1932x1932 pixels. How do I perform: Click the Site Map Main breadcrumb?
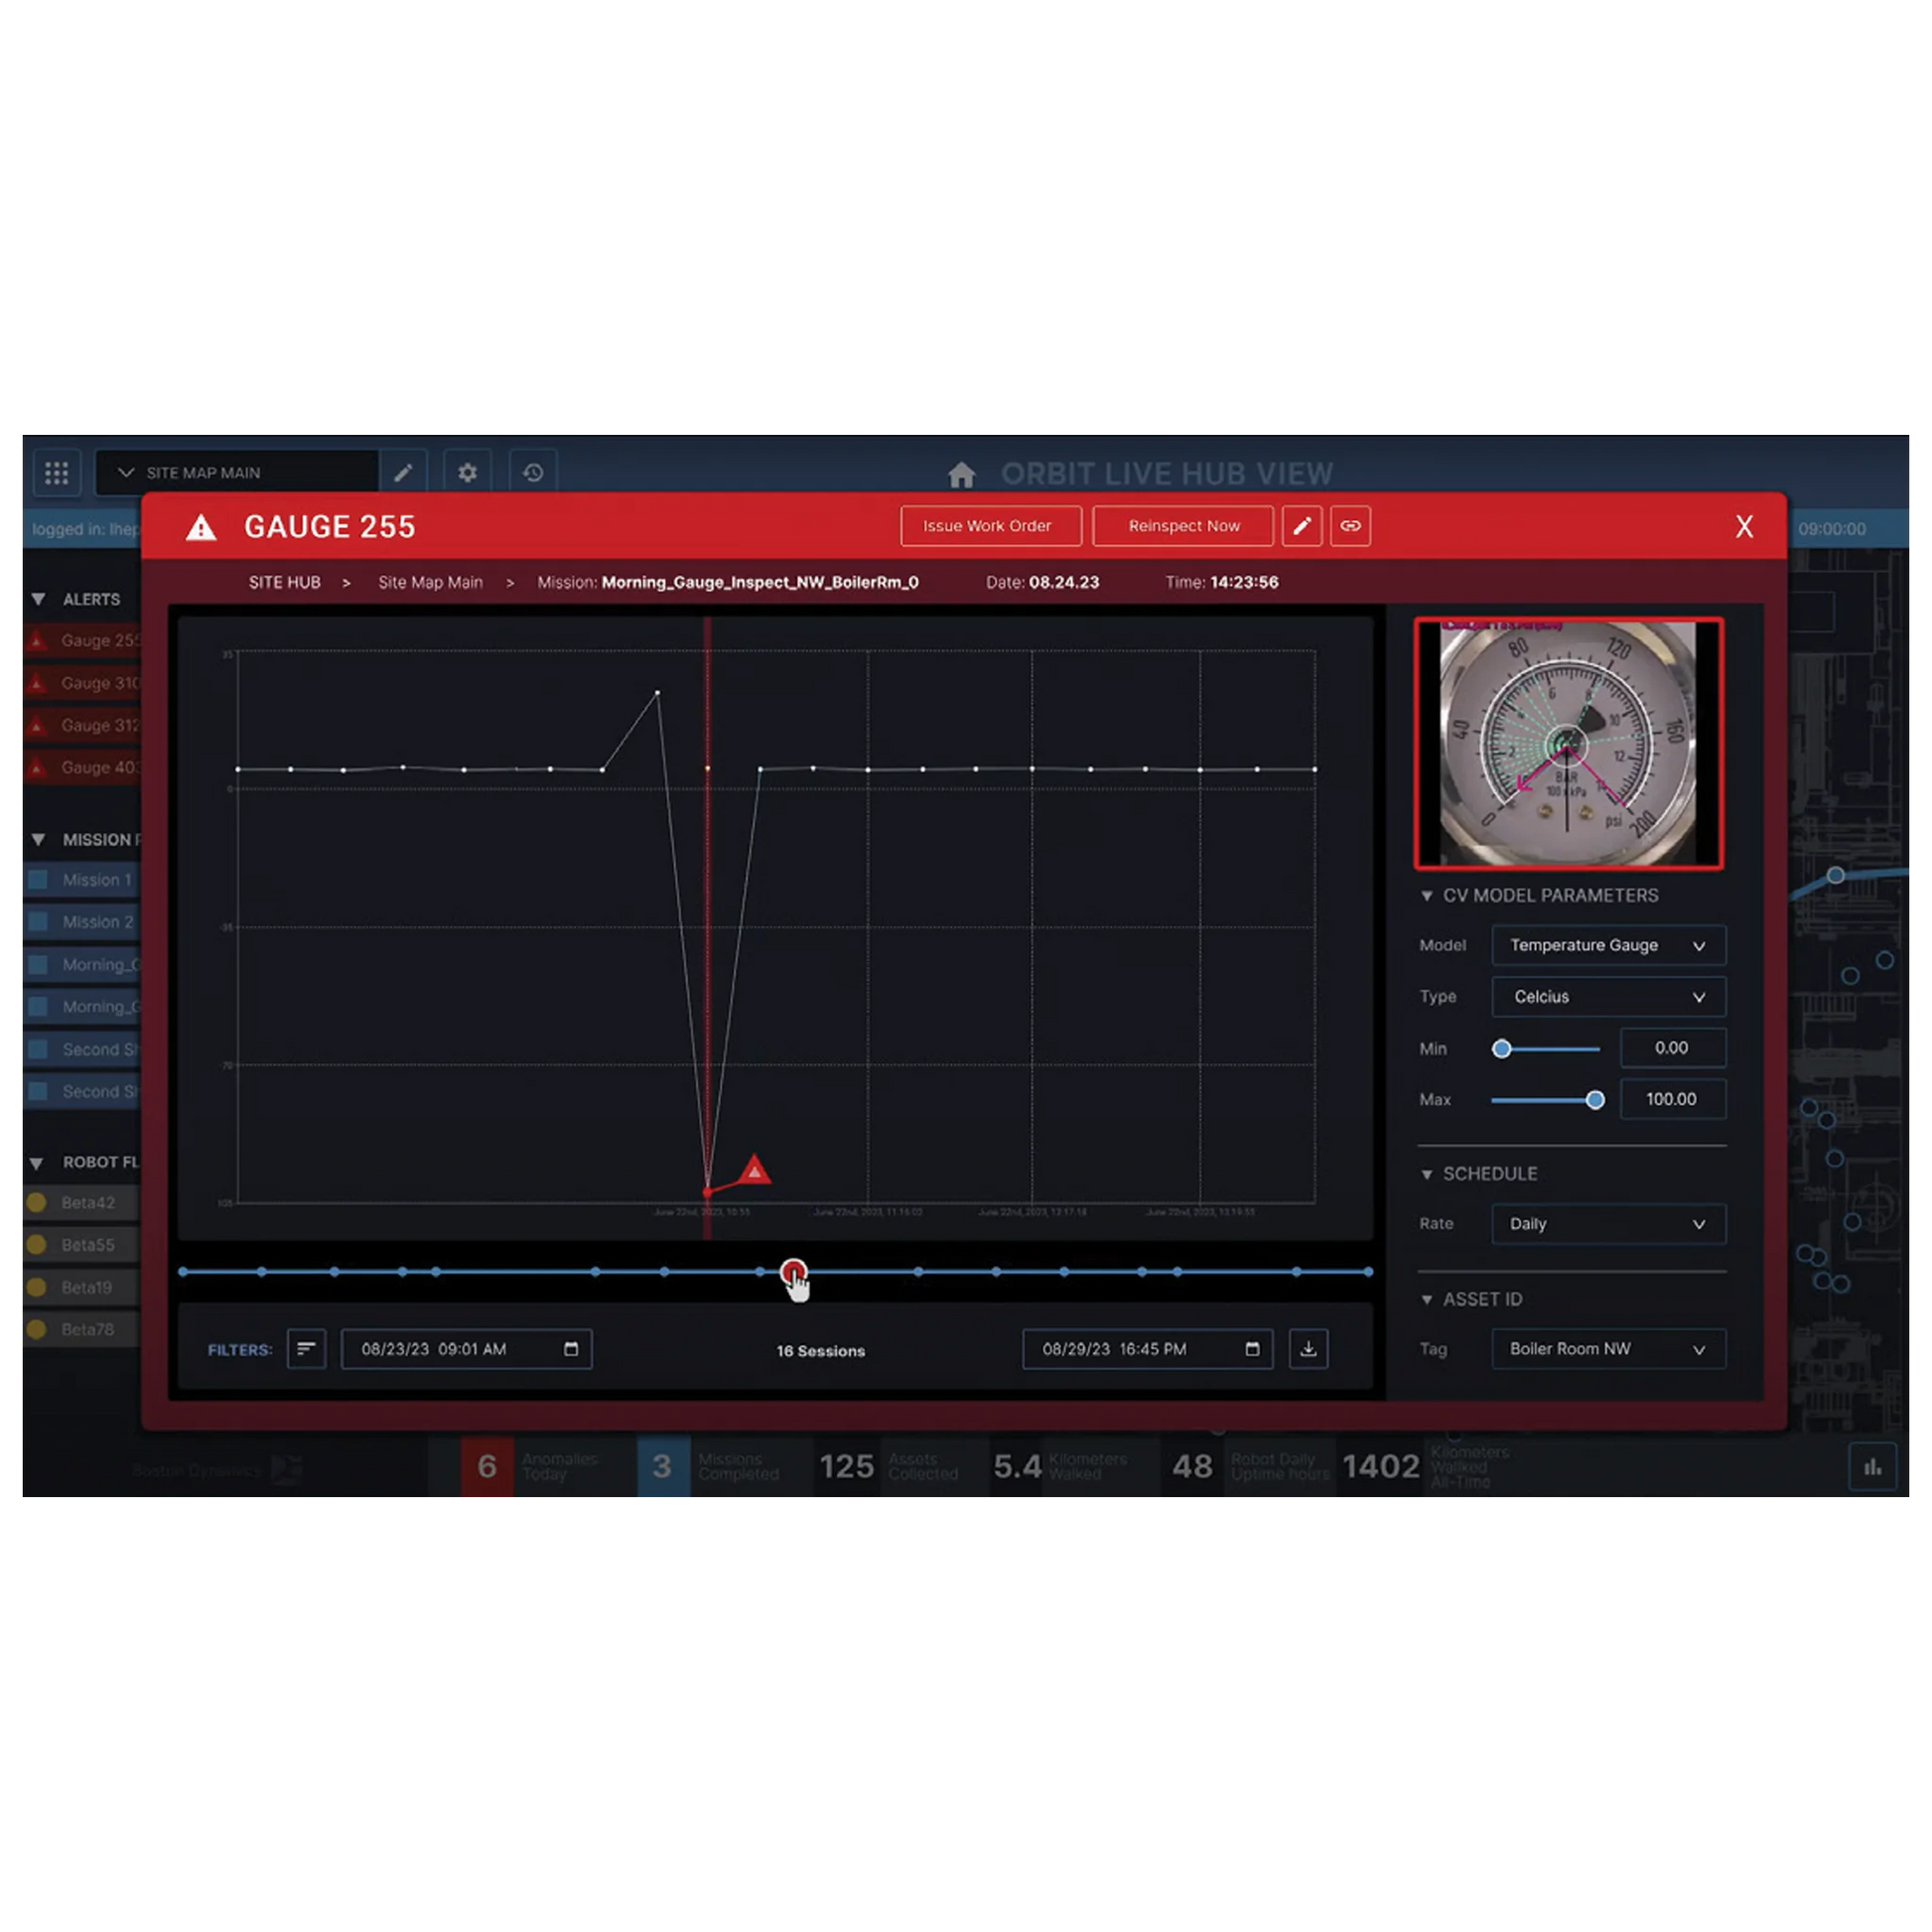(x=430, y=582)
